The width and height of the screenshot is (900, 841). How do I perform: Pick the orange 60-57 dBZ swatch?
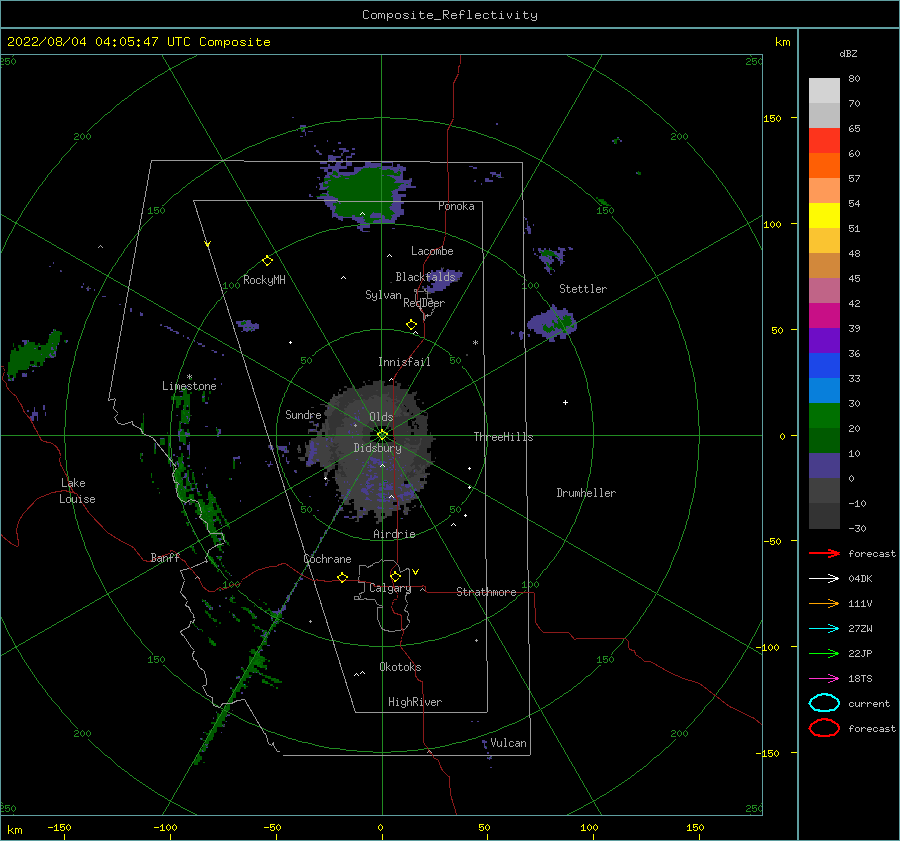pyautogui.click(x=824, y=165)
